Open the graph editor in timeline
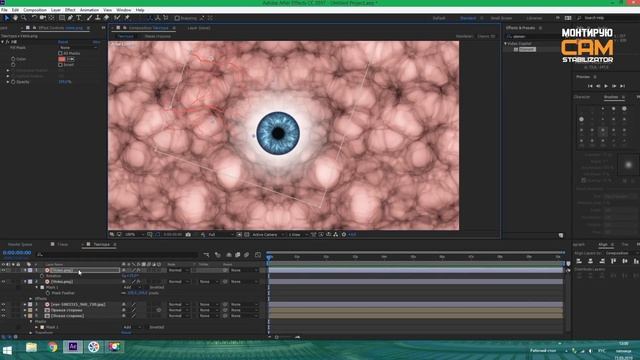 pos(258,255)
